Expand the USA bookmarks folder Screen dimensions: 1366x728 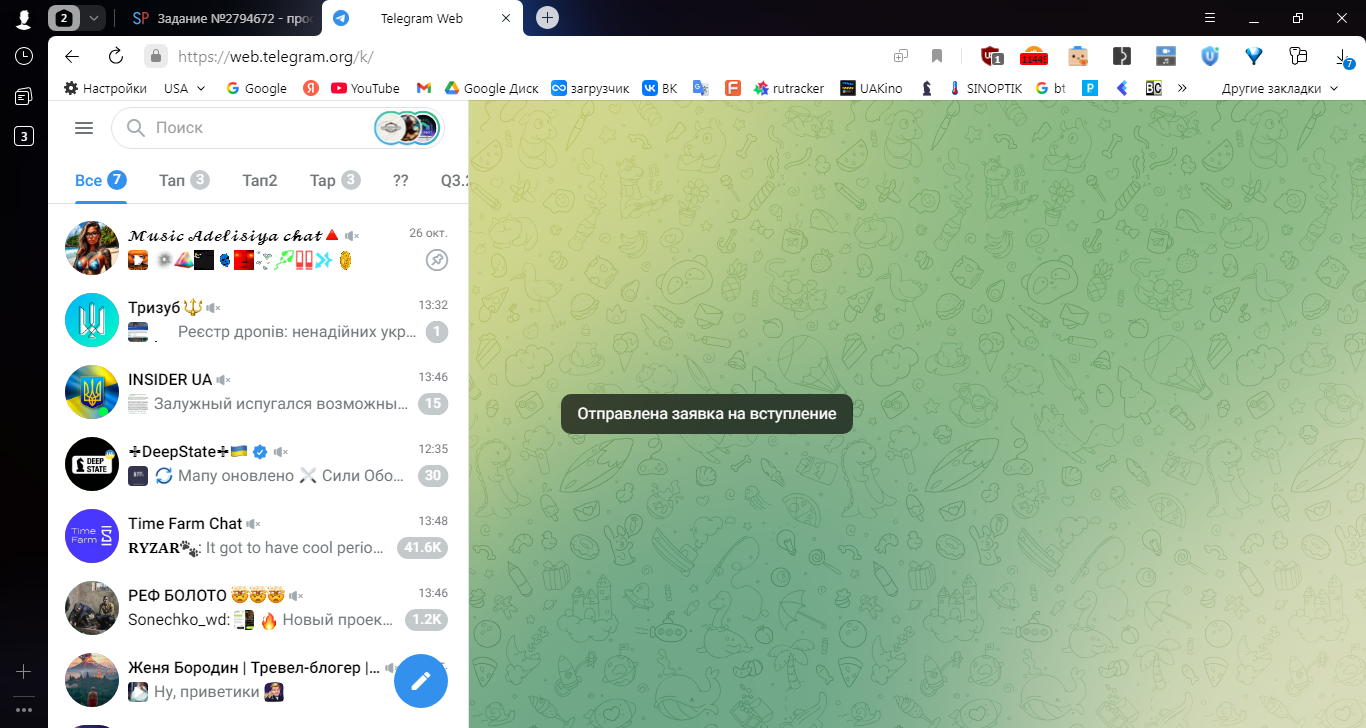point(185,88)
